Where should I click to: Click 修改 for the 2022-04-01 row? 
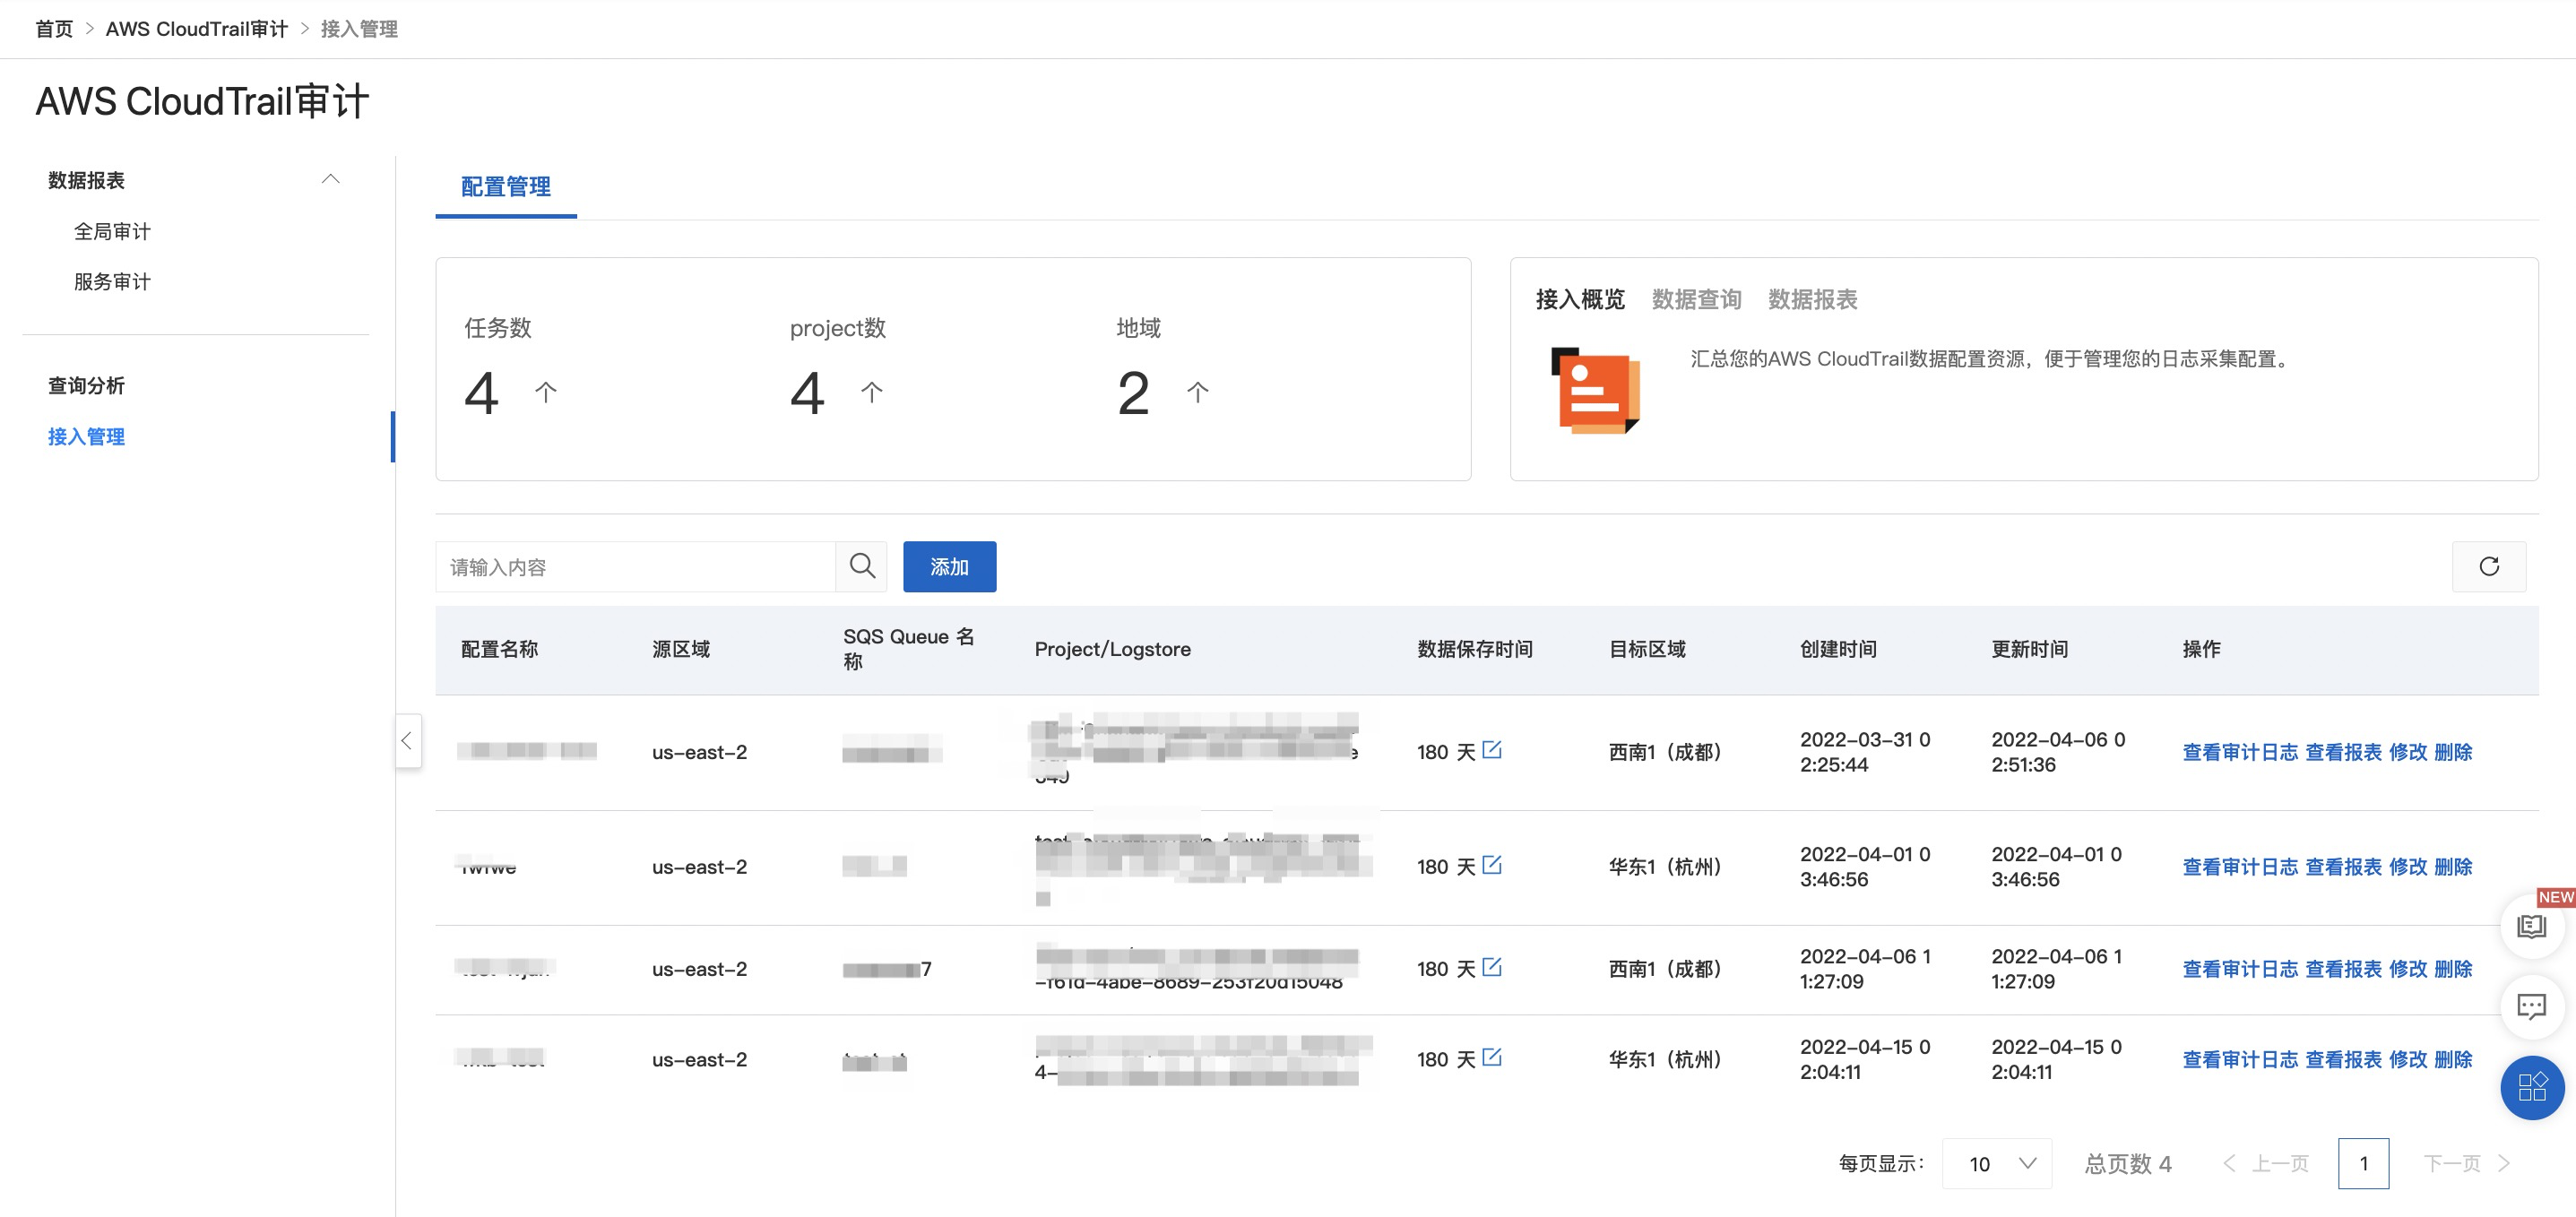[x=2408, y=867]
